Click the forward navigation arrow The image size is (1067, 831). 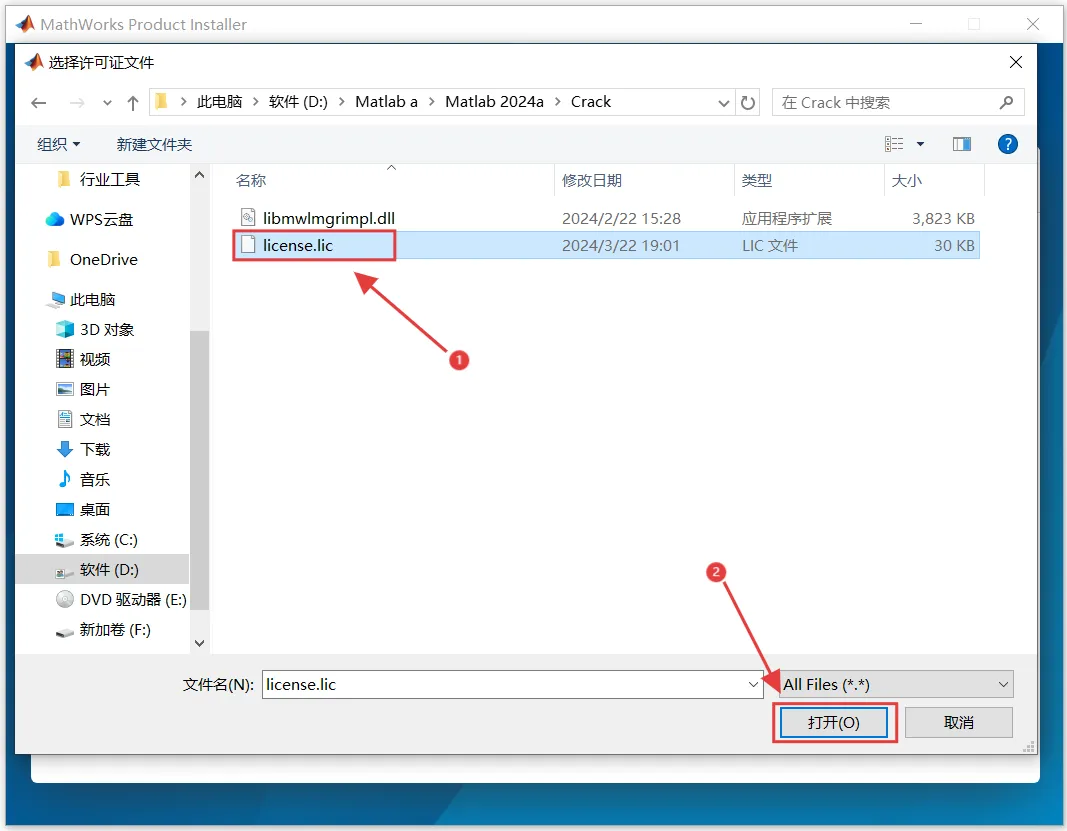tap(78, 103)
